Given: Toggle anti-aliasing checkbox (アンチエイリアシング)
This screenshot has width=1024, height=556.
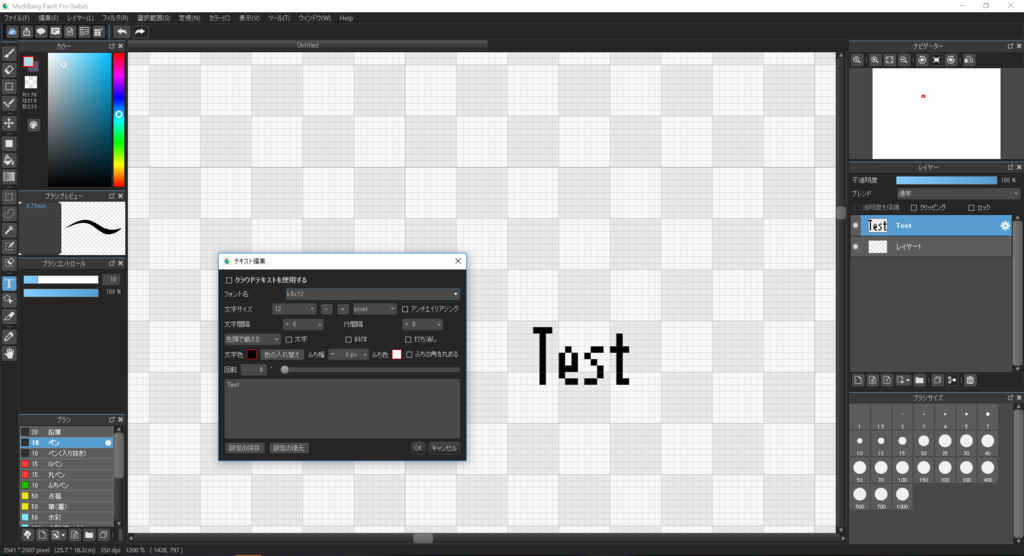Looking at the screenshot, I should (x=405, y=309).
